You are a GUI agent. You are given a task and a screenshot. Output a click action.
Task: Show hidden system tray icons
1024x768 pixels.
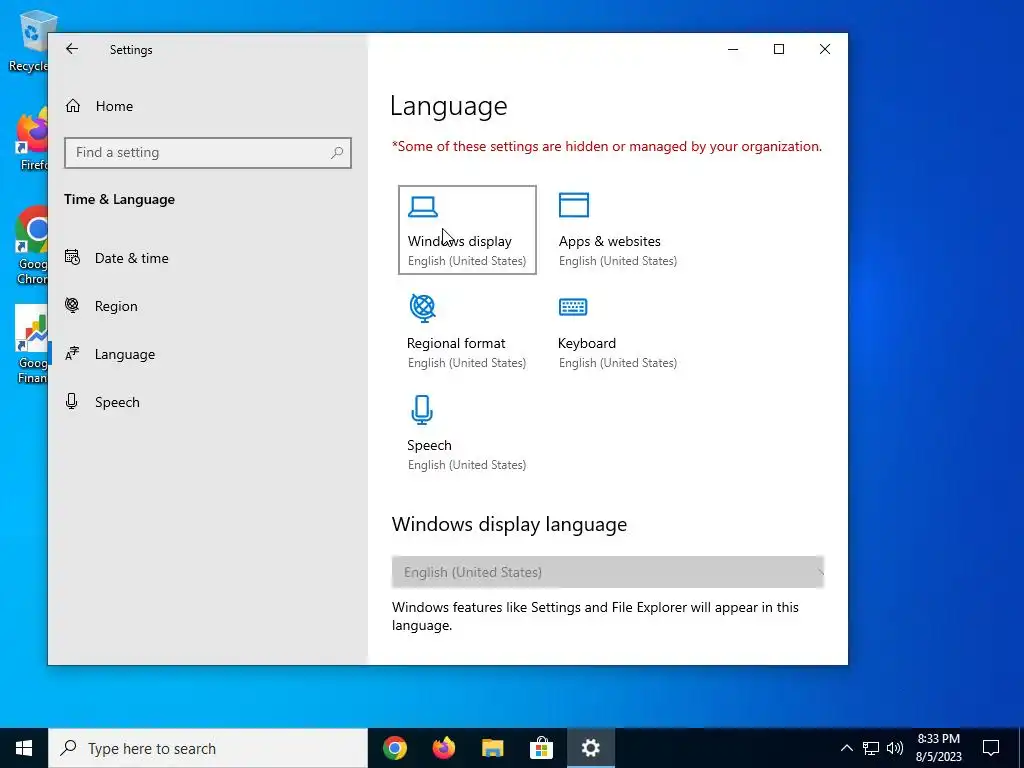[x=846, y=748]
